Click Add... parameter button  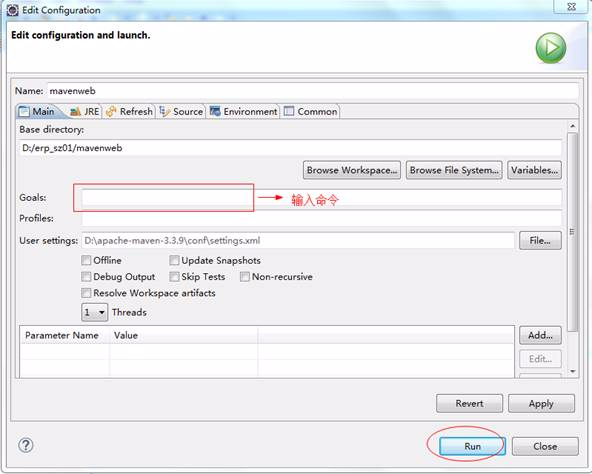pos(540,335)
